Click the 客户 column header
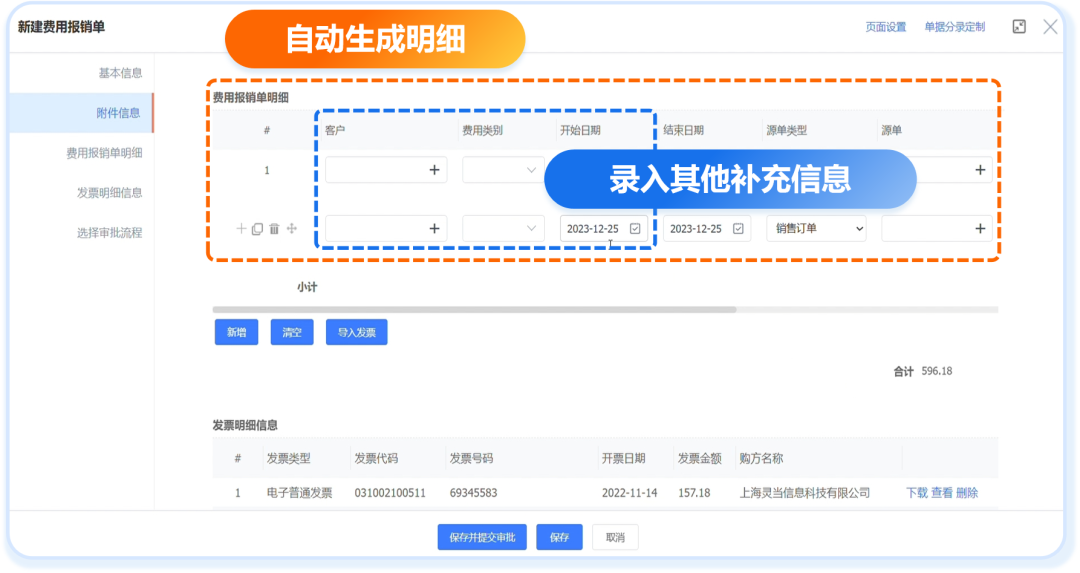This screenshot has width=1080, height=573. 335,130
